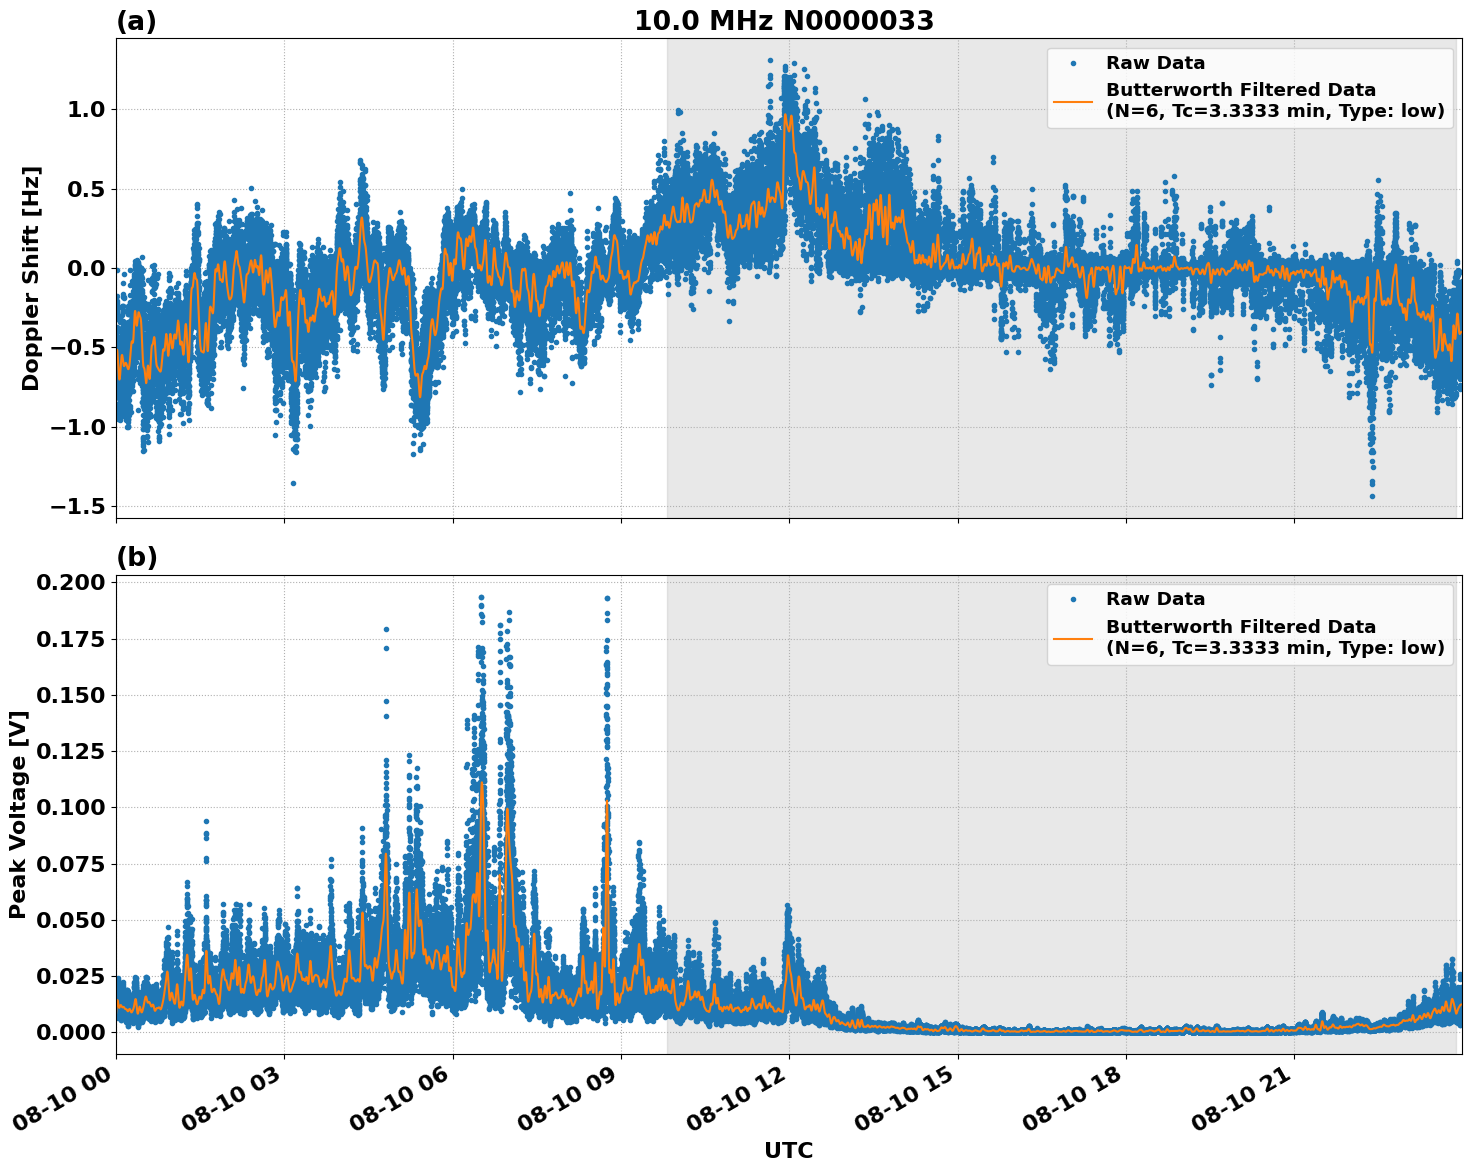Click the title 10.0 MHz N0000033
The image size is (1472, 1172).
pos(785,18)
